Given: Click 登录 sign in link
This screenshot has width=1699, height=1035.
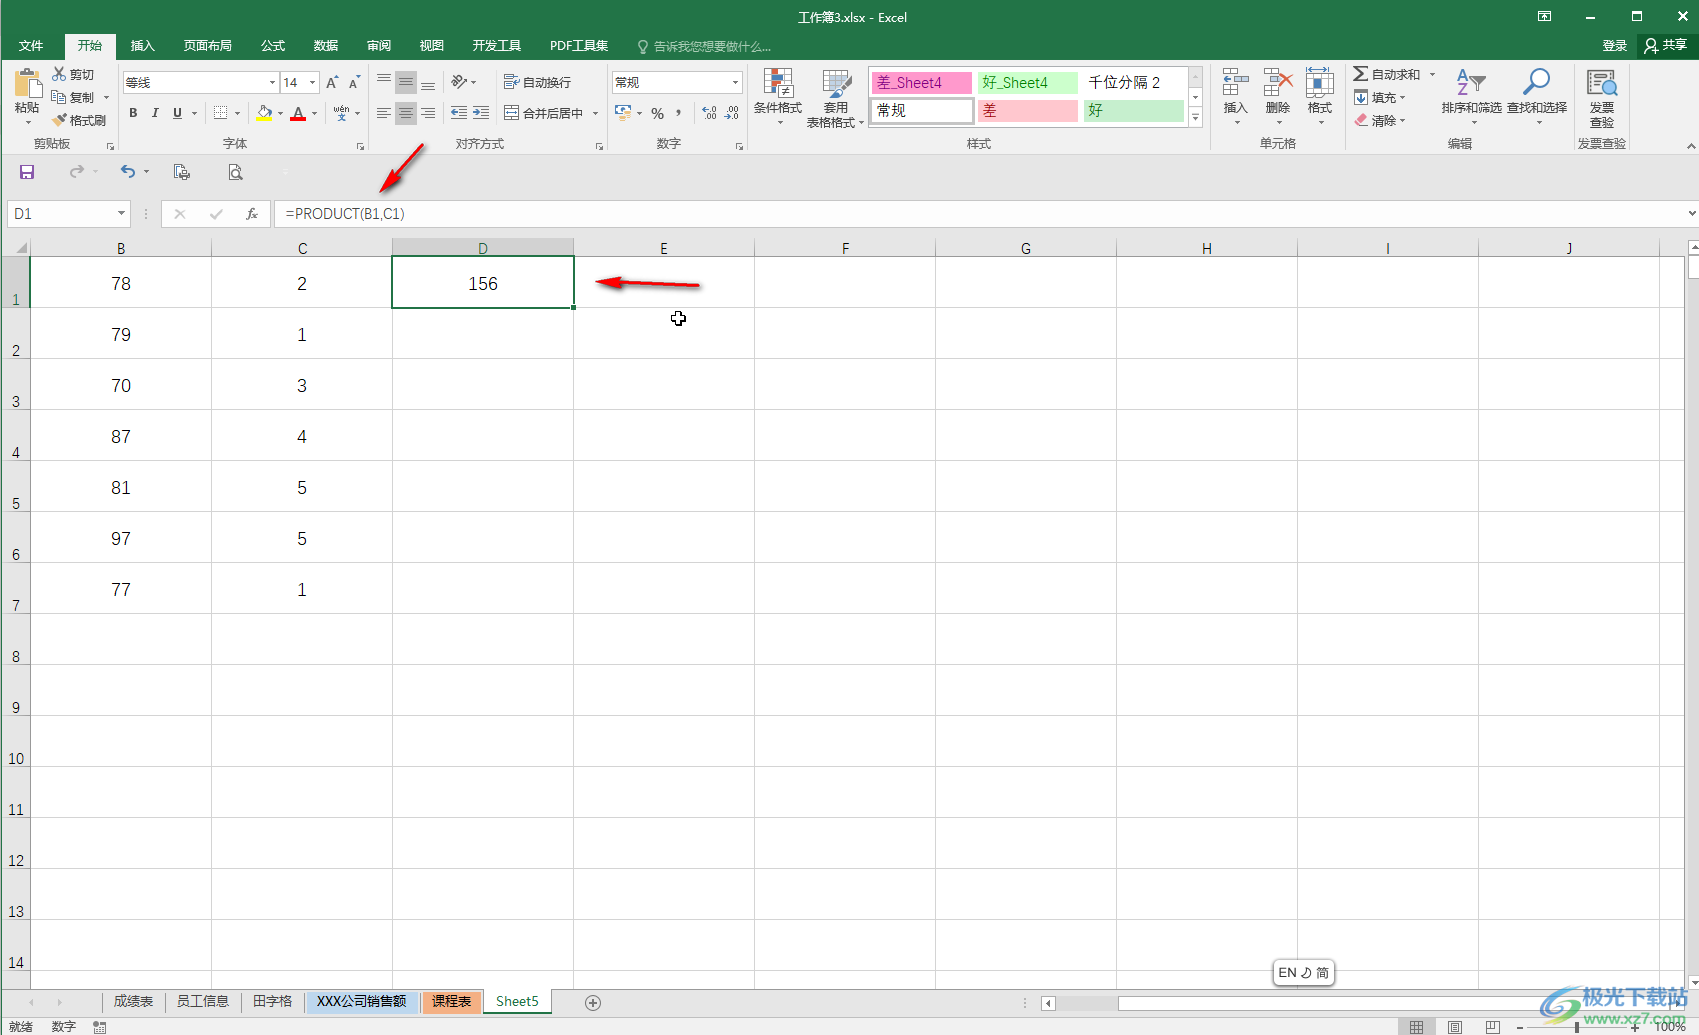Looking at the screenshot, I should 1615,46.
